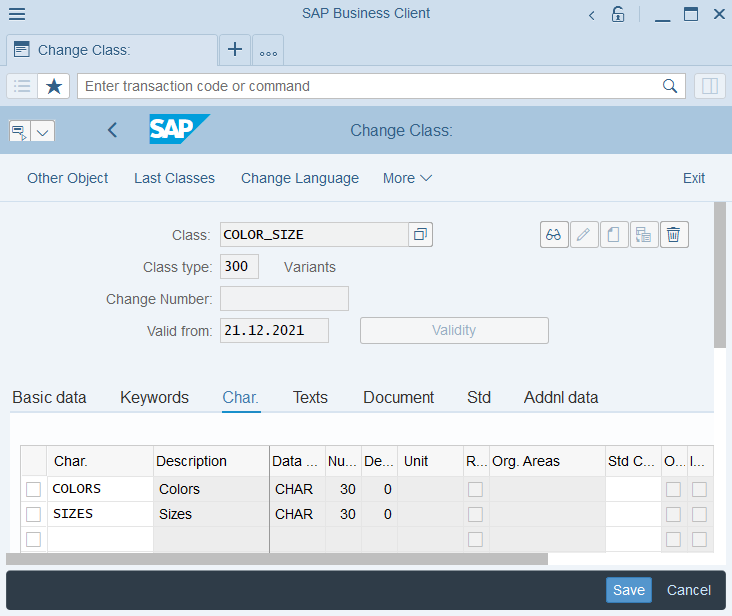Toggle the side panel layout icon
The image size is (732, 616).
click(709, 86)
